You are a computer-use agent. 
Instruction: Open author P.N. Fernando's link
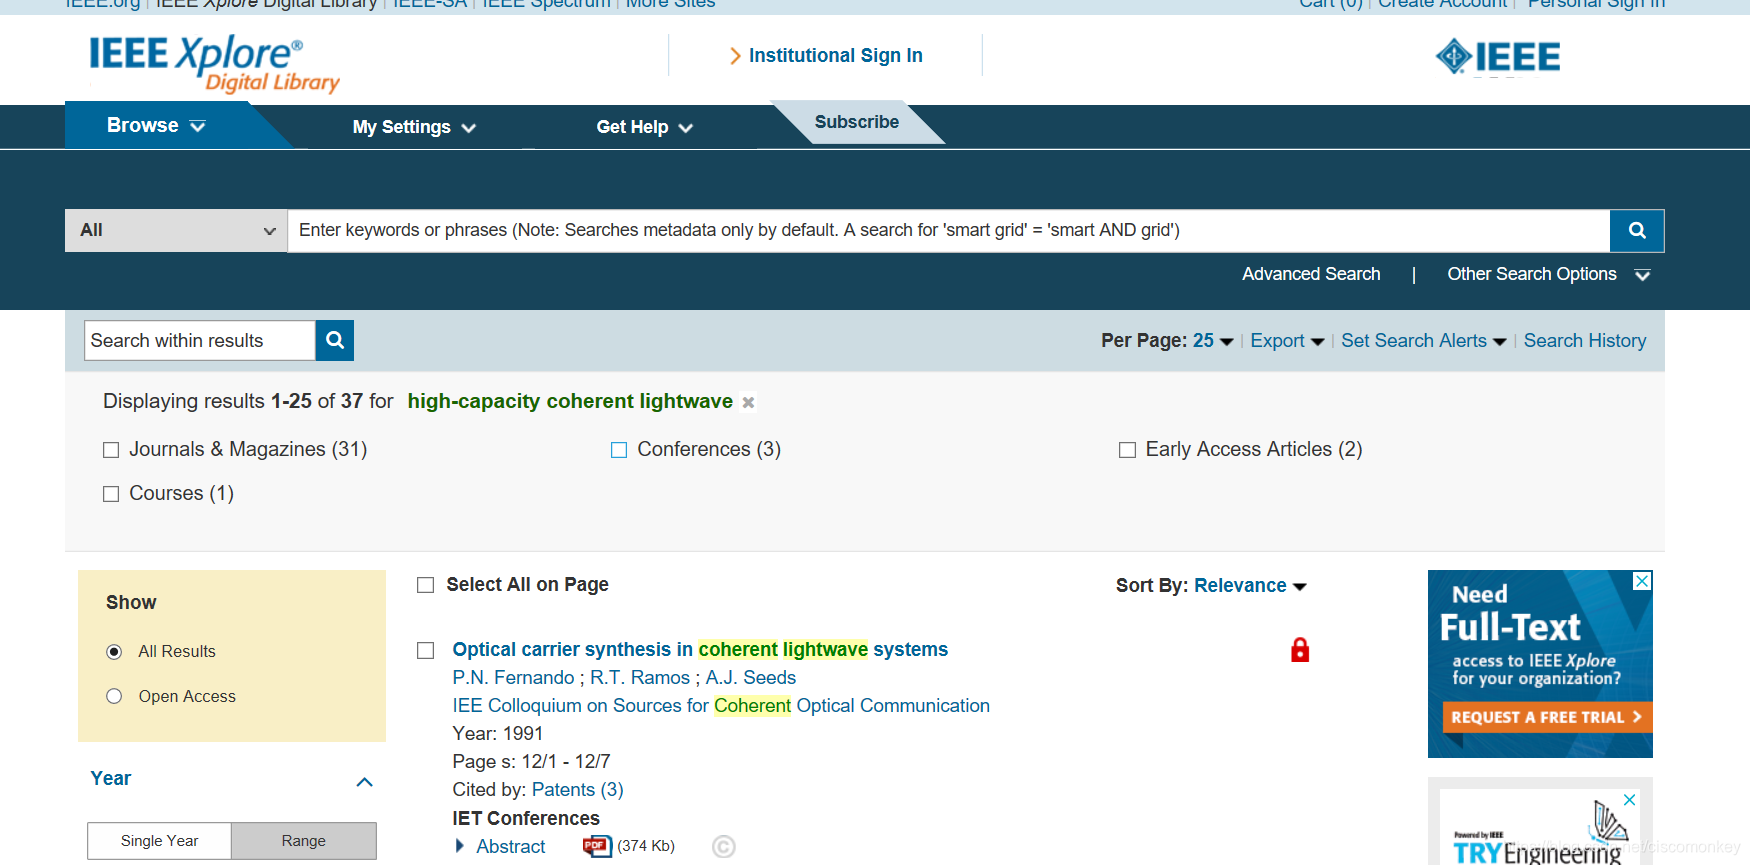point(513,678)
